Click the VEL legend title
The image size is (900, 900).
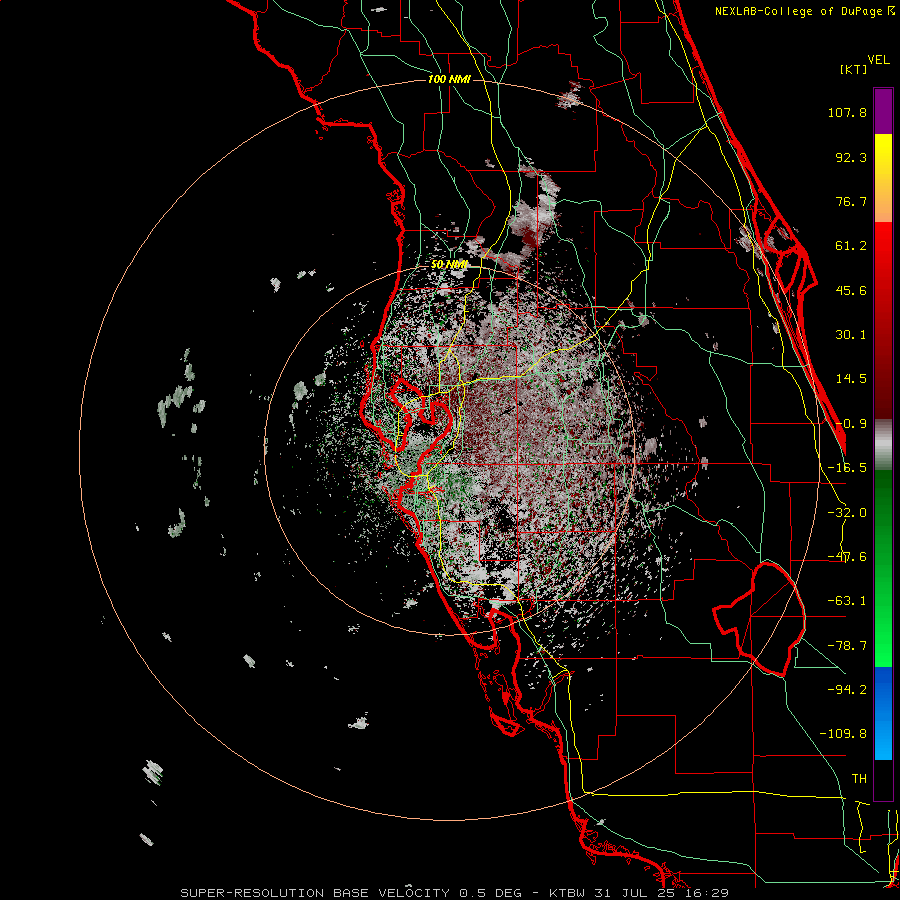878,60
